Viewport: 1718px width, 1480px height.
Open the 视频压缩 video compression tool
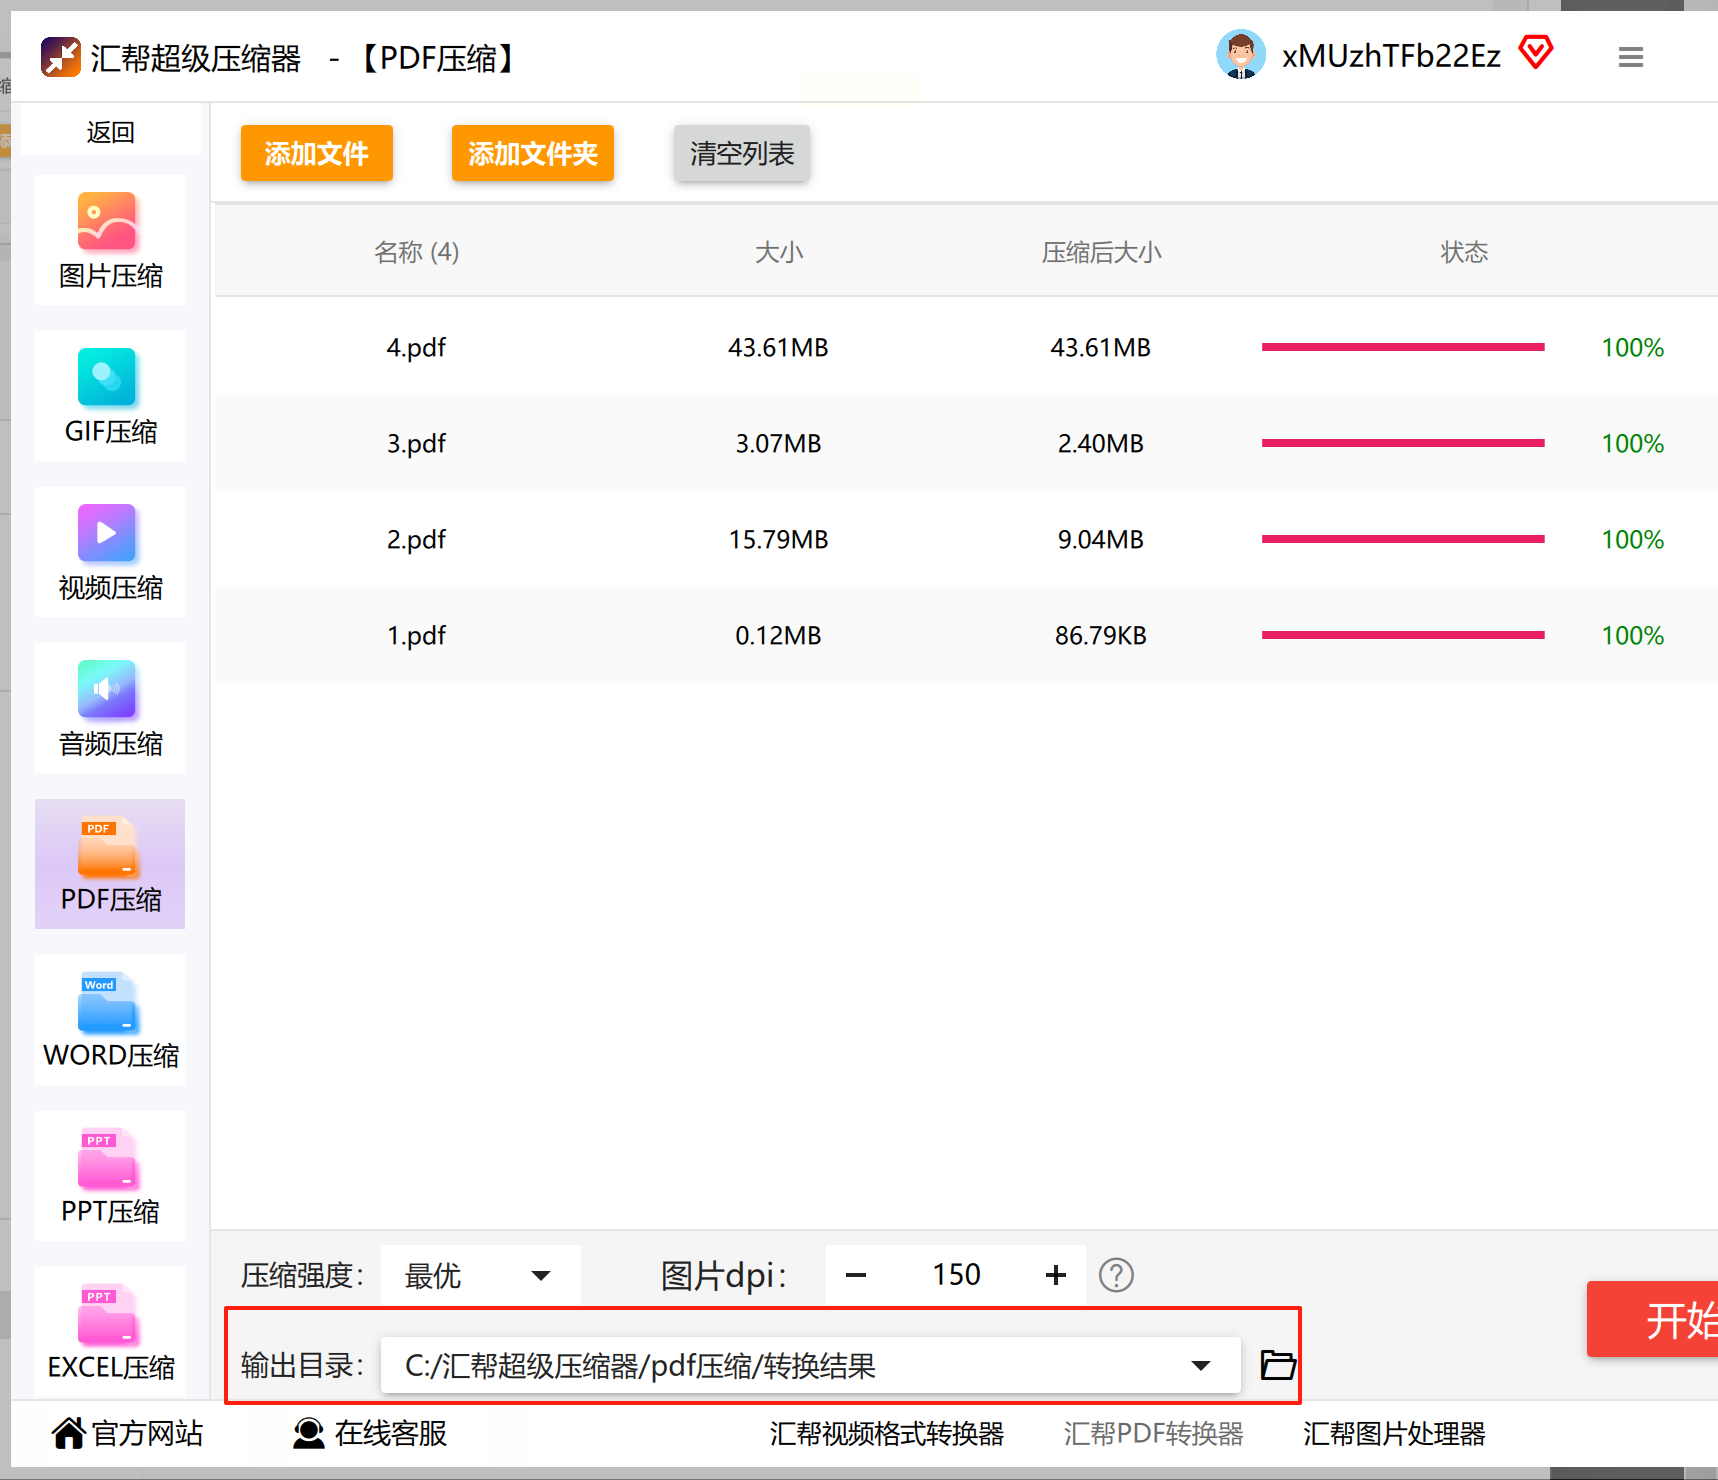(110, 552)
